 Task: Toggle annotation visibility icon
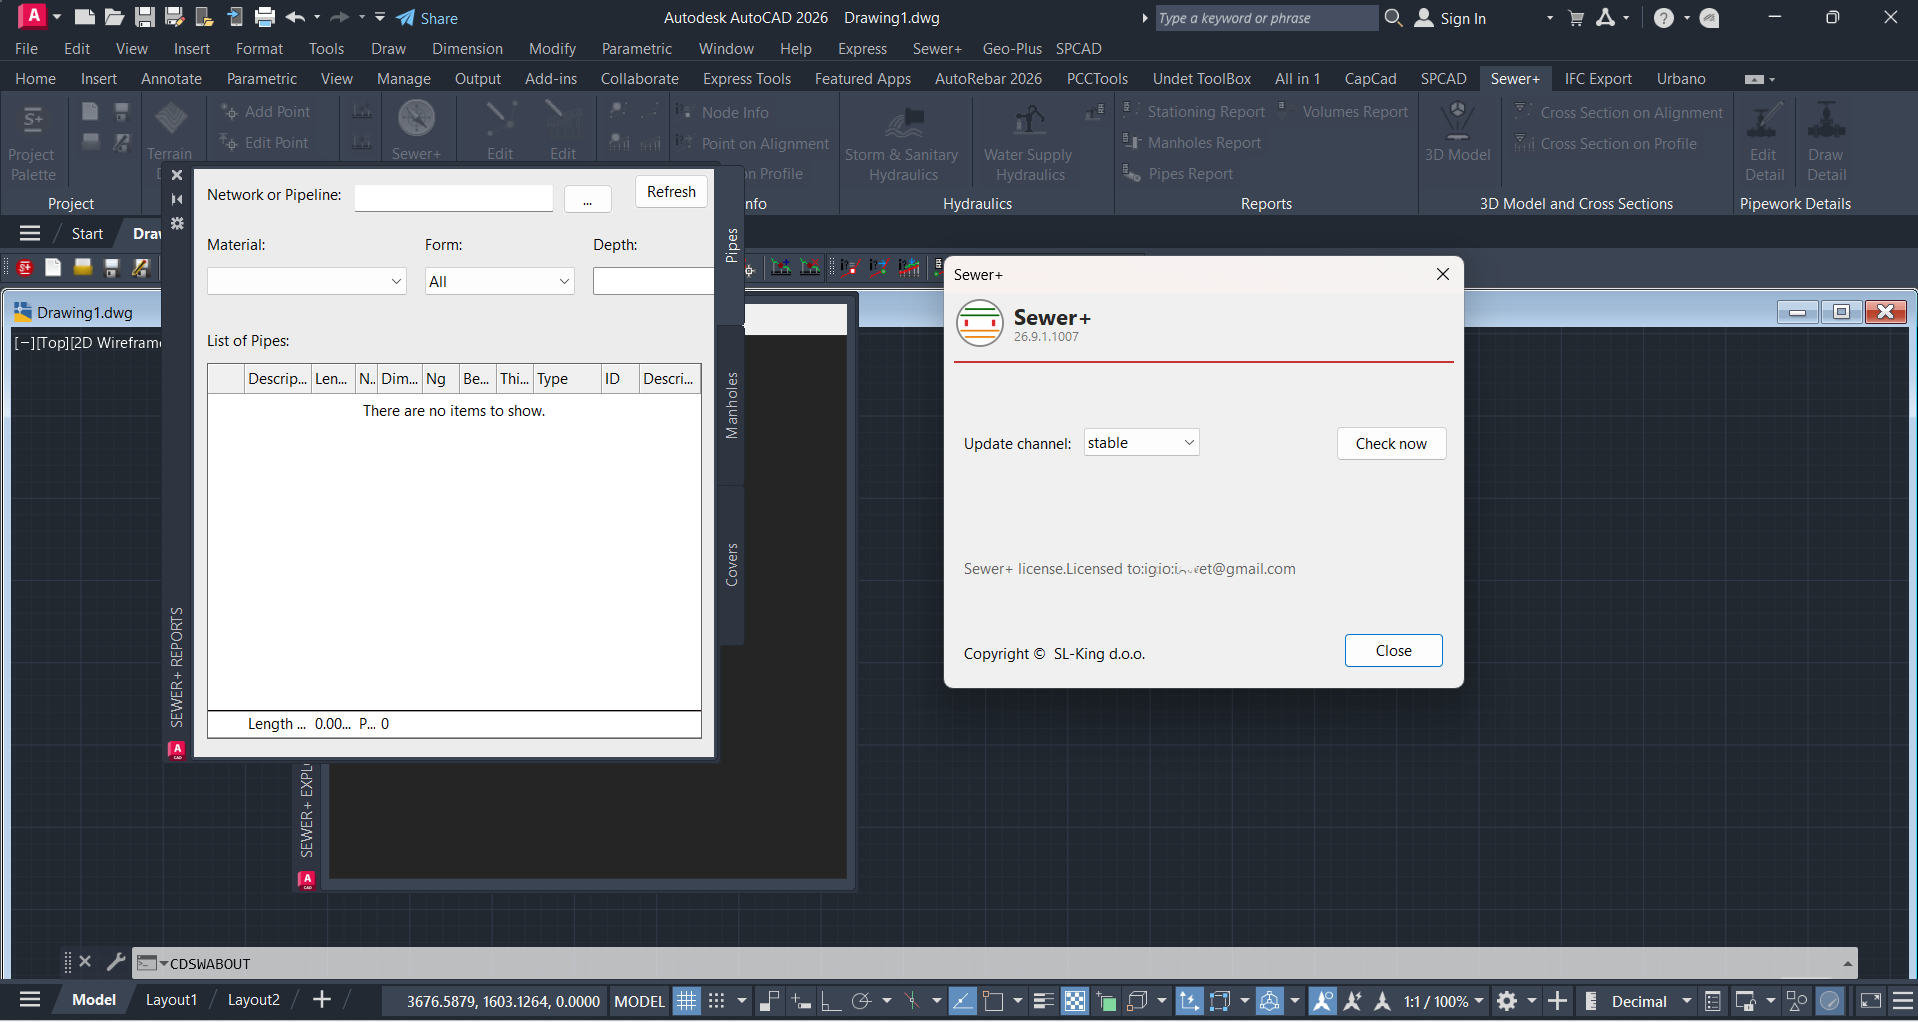point(1322,1001)
